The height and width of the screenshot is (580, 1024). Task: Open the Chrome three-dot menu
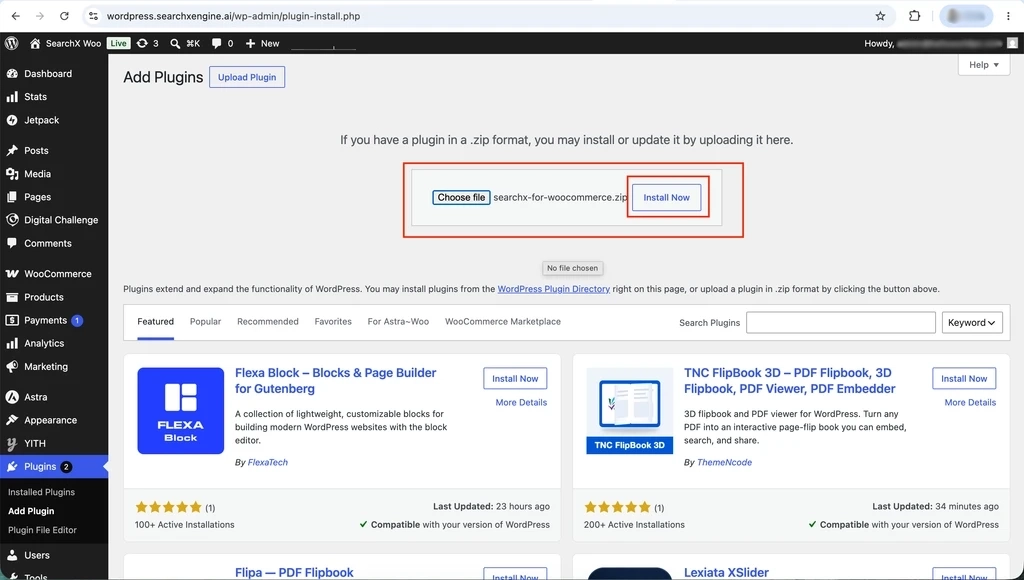(1008, 16)
